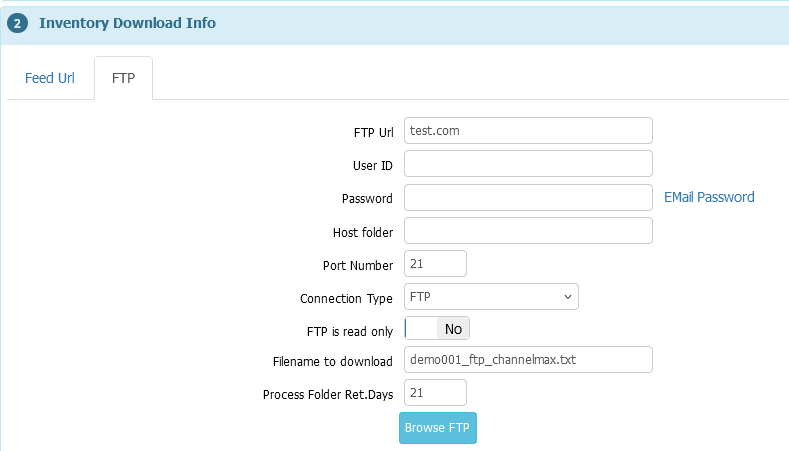Select the FTP tab
Screen dimensions: 789x451
(123, 78)
